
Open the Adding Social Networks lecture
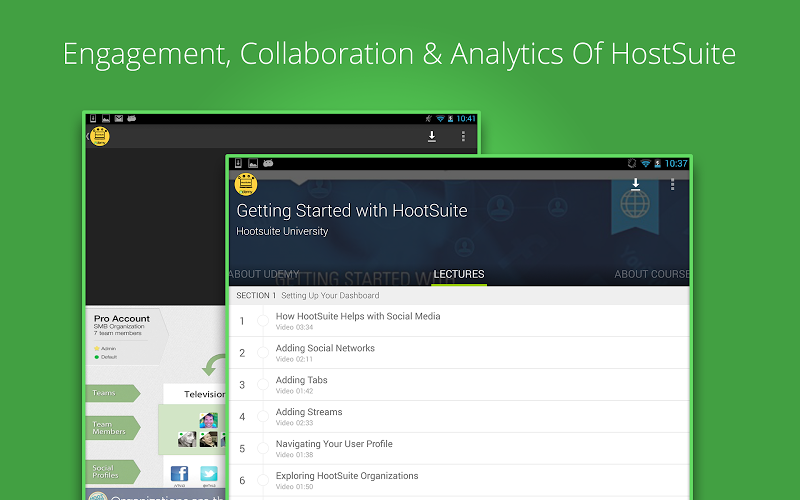pos(459,353)
